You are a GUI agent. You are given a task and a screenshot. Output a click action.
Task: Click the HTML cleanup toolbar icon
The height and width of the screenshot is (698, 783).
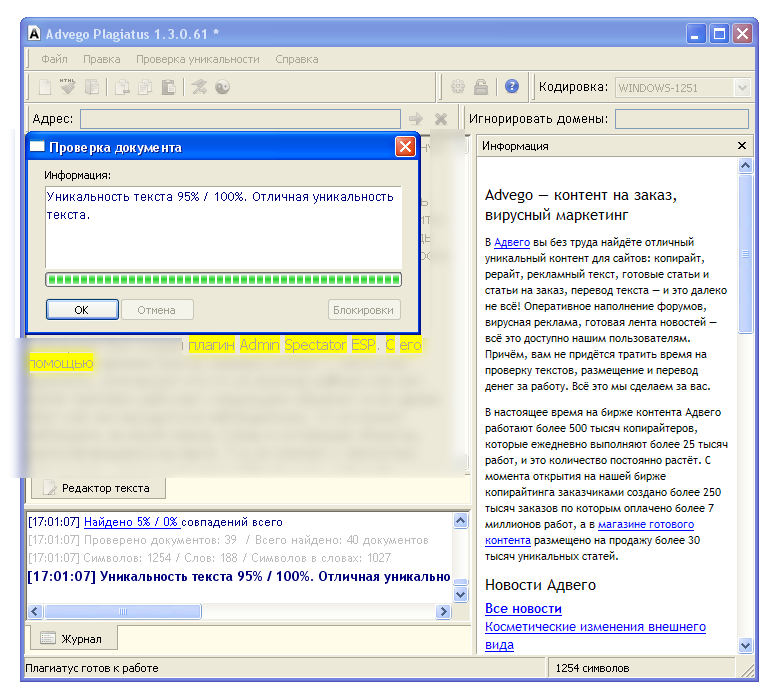(67, 87)
